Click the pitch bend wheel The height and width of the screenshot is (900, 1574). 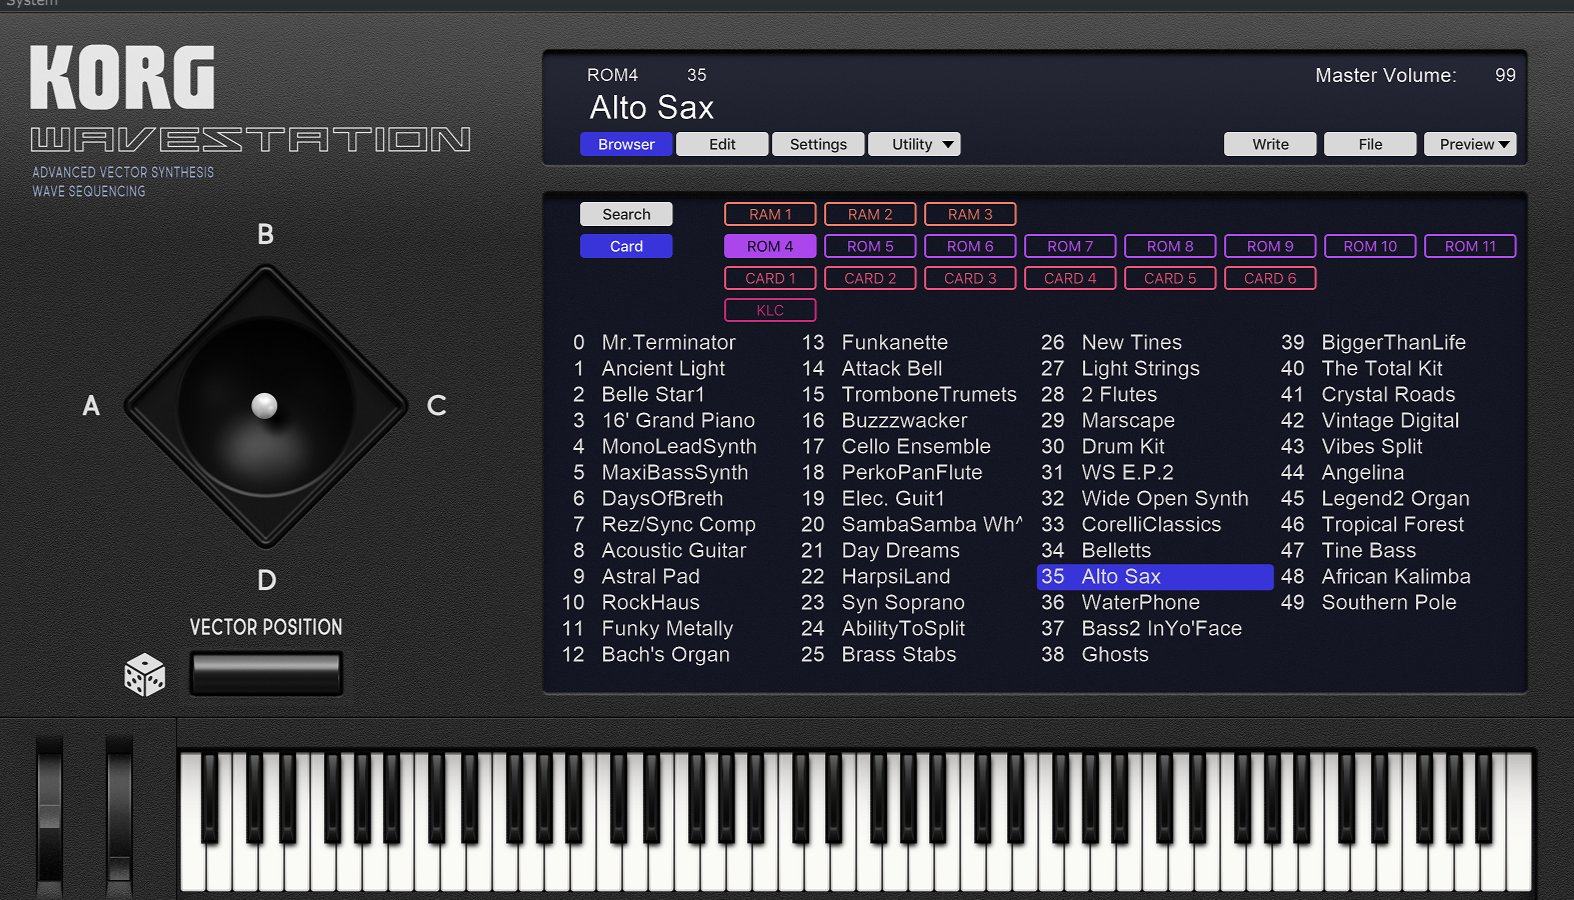click(x=49, y=816)
